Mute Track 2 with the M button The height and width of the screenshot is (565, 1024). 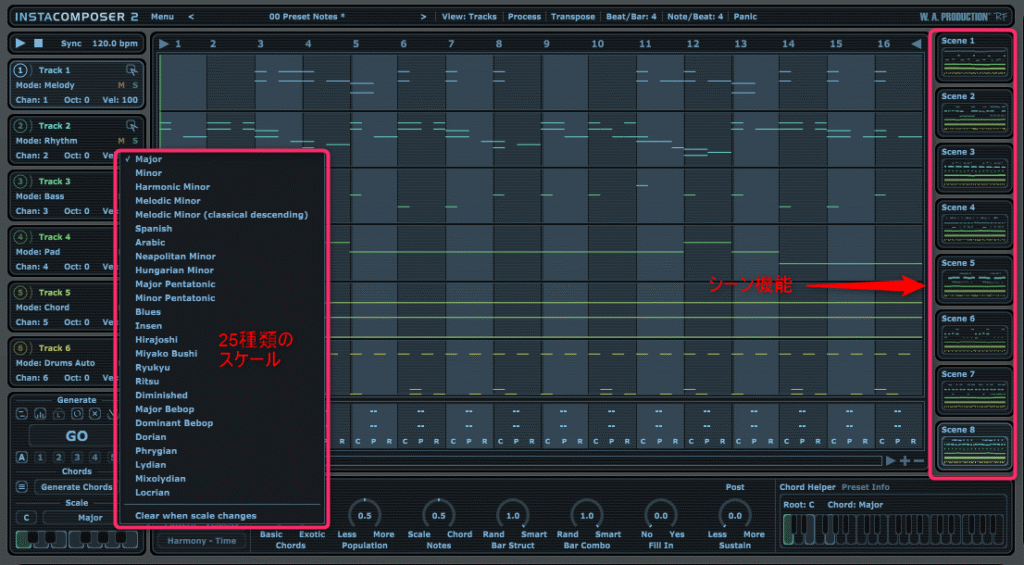tap(121, 140)
